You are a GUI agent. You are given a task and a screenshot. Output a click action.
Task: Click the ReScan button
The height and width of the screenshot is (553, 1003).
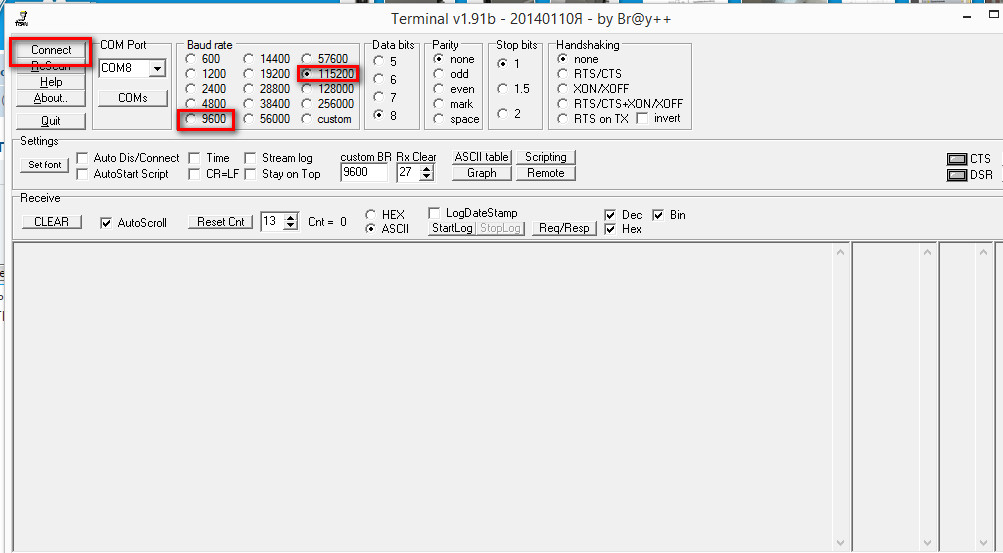point(51,66)
